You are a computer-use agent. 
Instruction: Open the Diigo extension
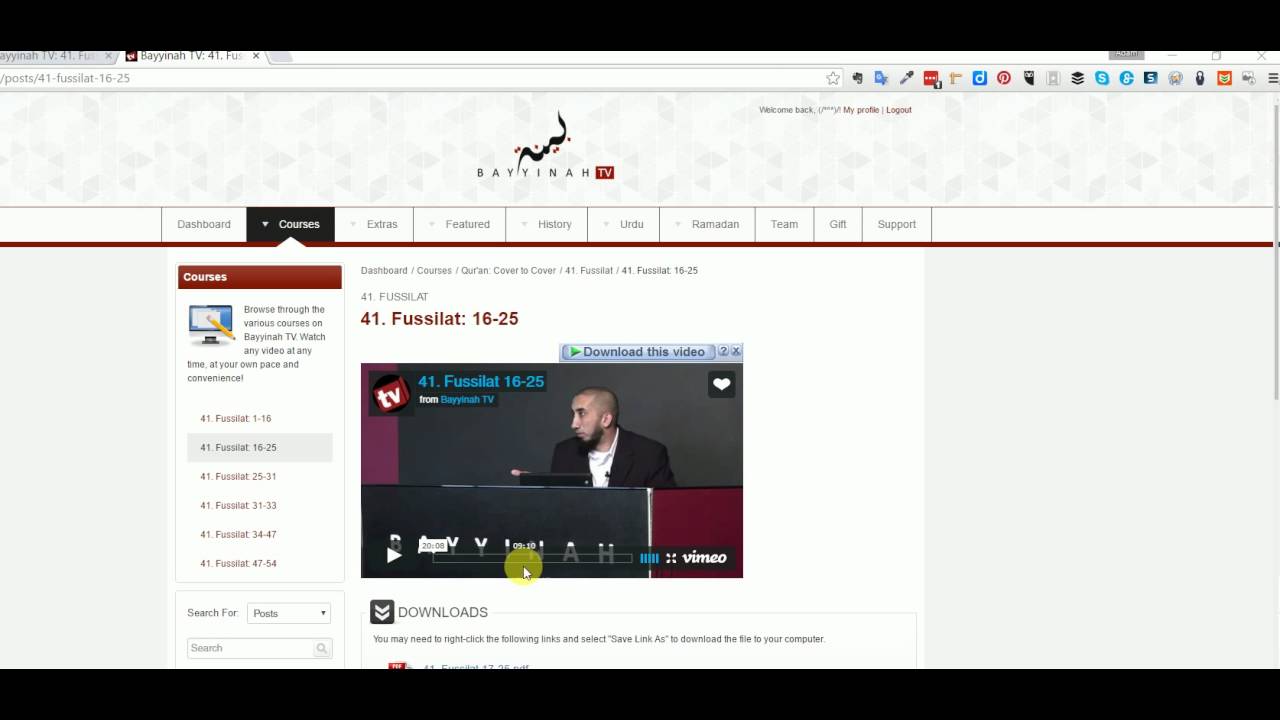click(x=980, y=78)
